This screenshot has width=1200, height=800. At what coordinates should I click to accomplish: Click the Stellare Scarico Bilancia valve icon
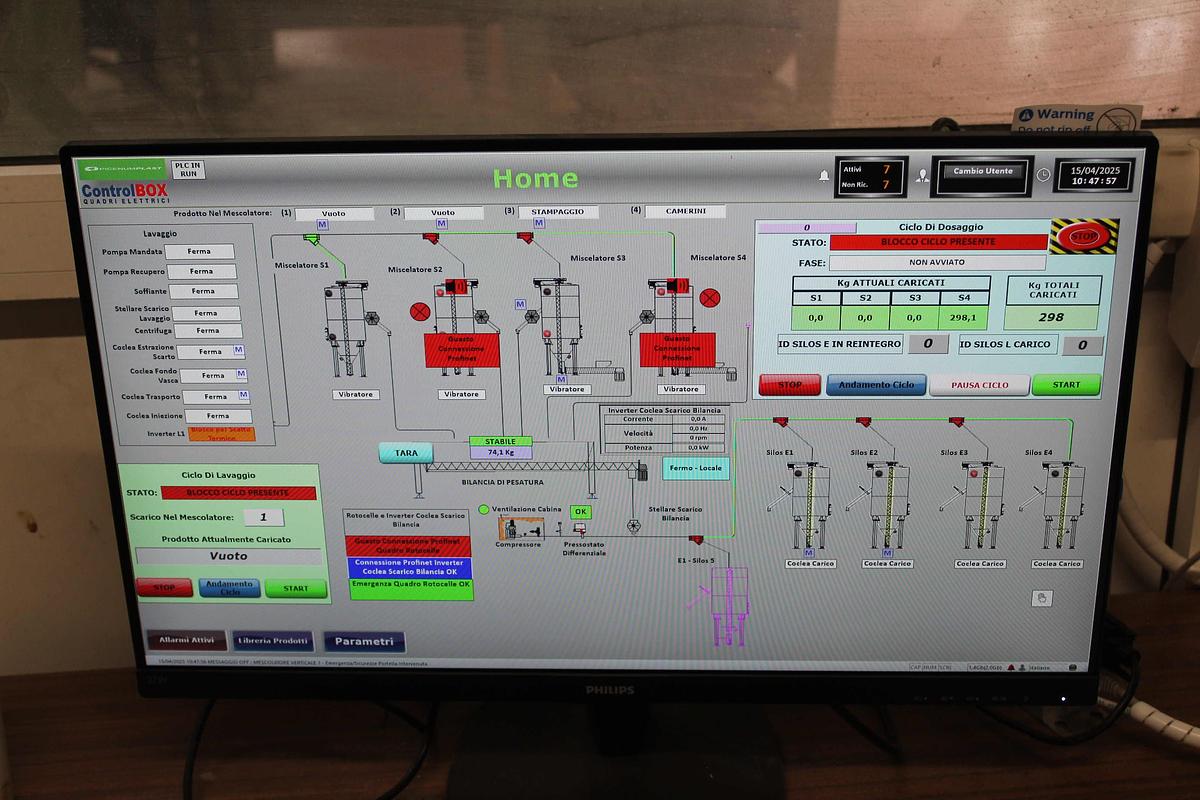tap(633, 525)
